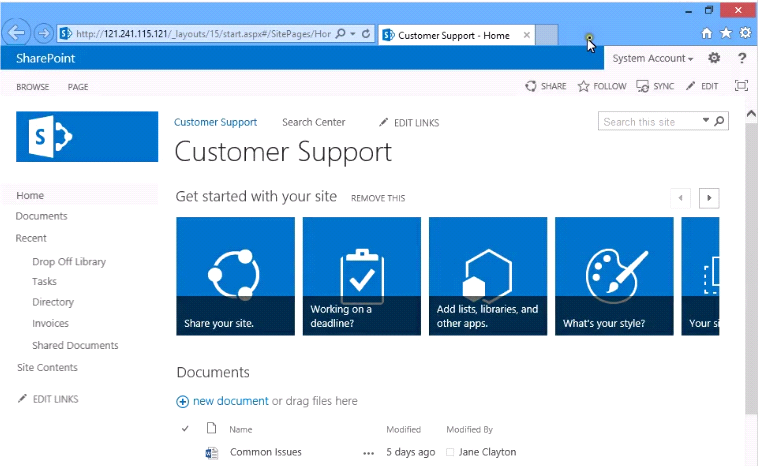This screenshot has height=466, width=758.
Task: Click the Jane Clayton name
Action: coord(487,452)
